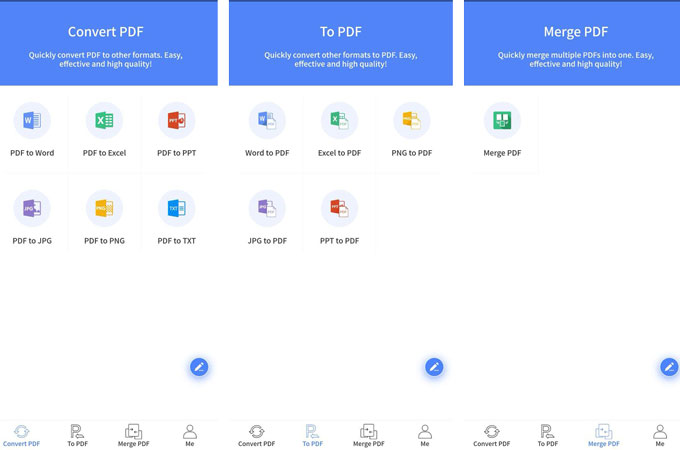Open the PDF to JPG tool
The image size is (680, 450).
[32, 209]
